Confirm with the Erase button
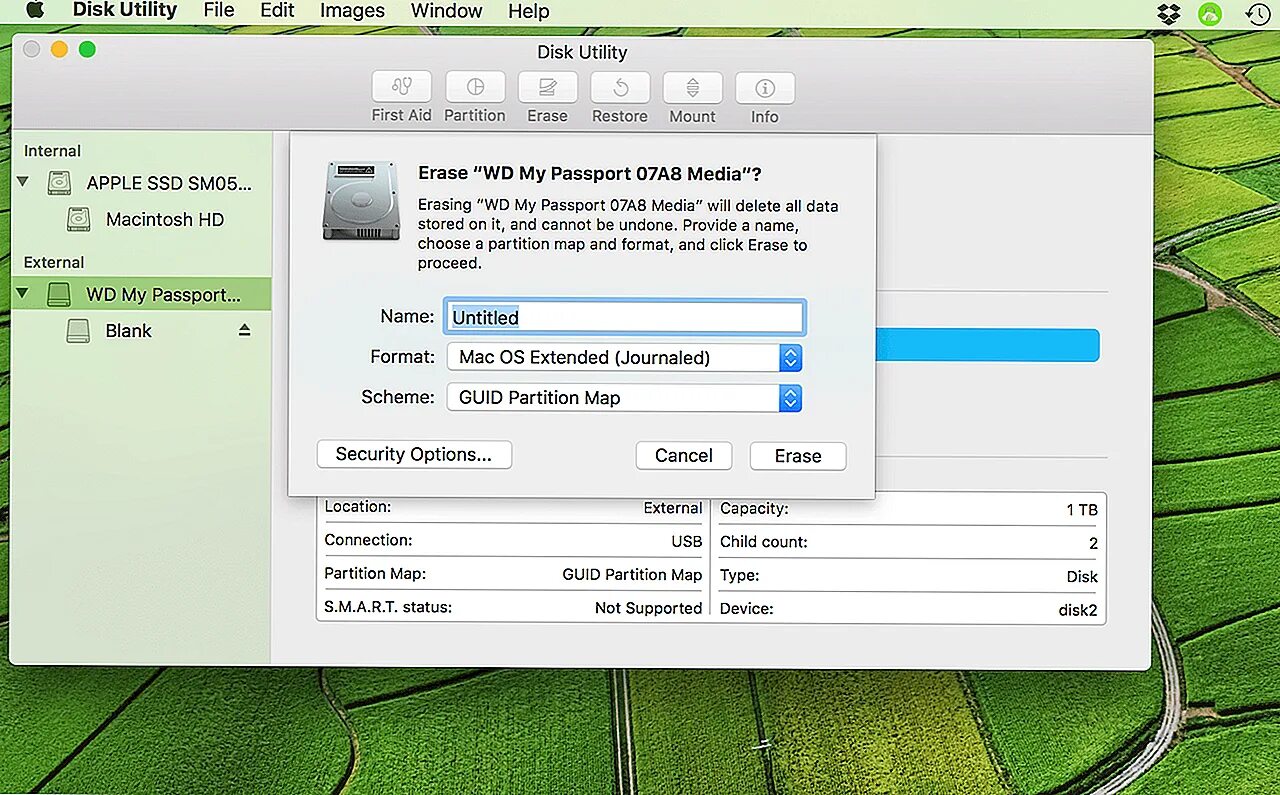The image size is (1280, 795). point(798,456)
